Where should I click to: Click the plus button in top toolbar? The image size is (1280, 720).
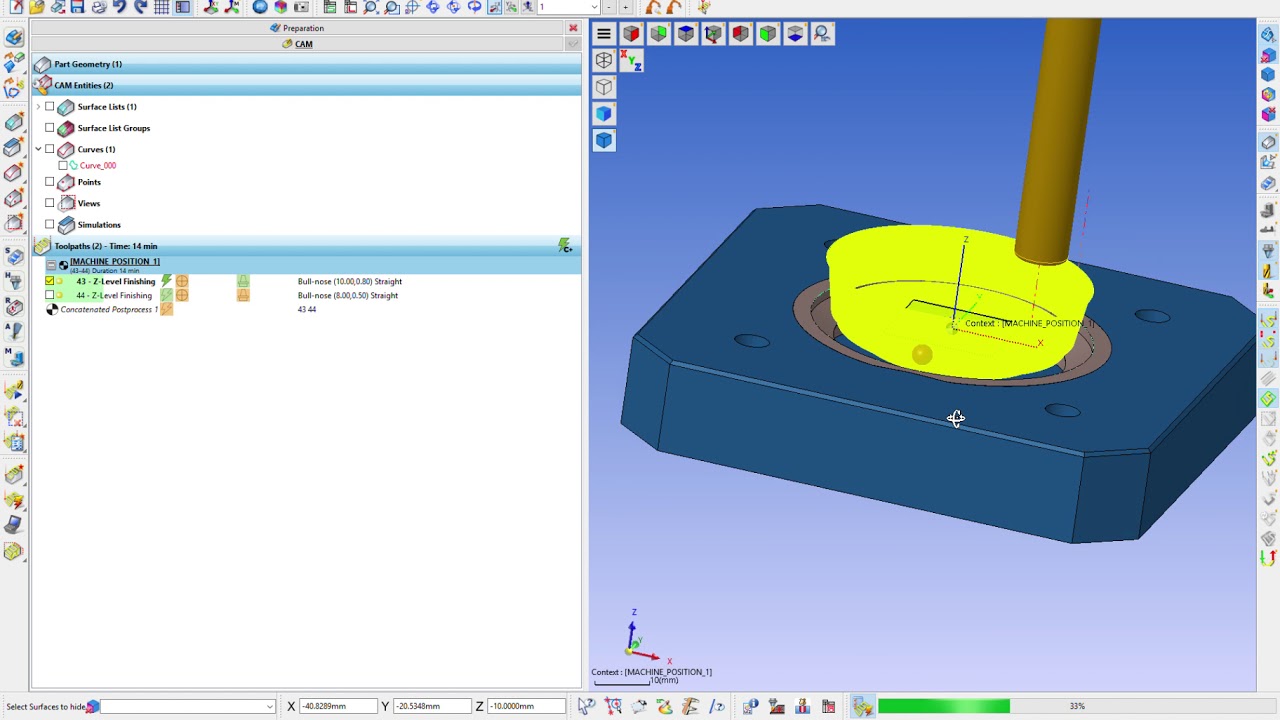point(626,7)
